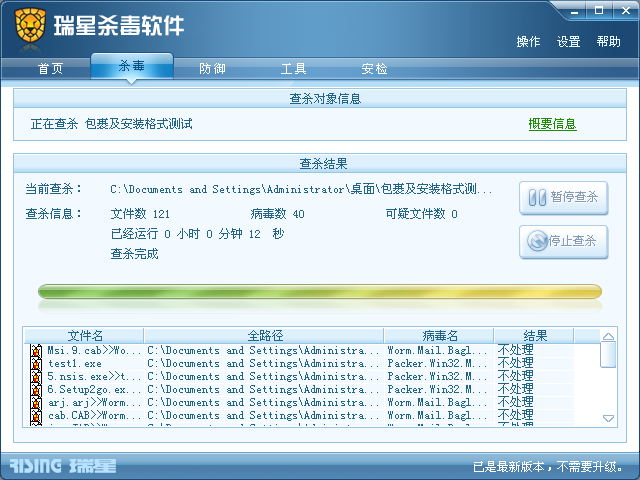Click Worm.Mail.Bagl virus name for arj.arj
Viewport: 640px width, 480px height.
(x=437, y=403)
